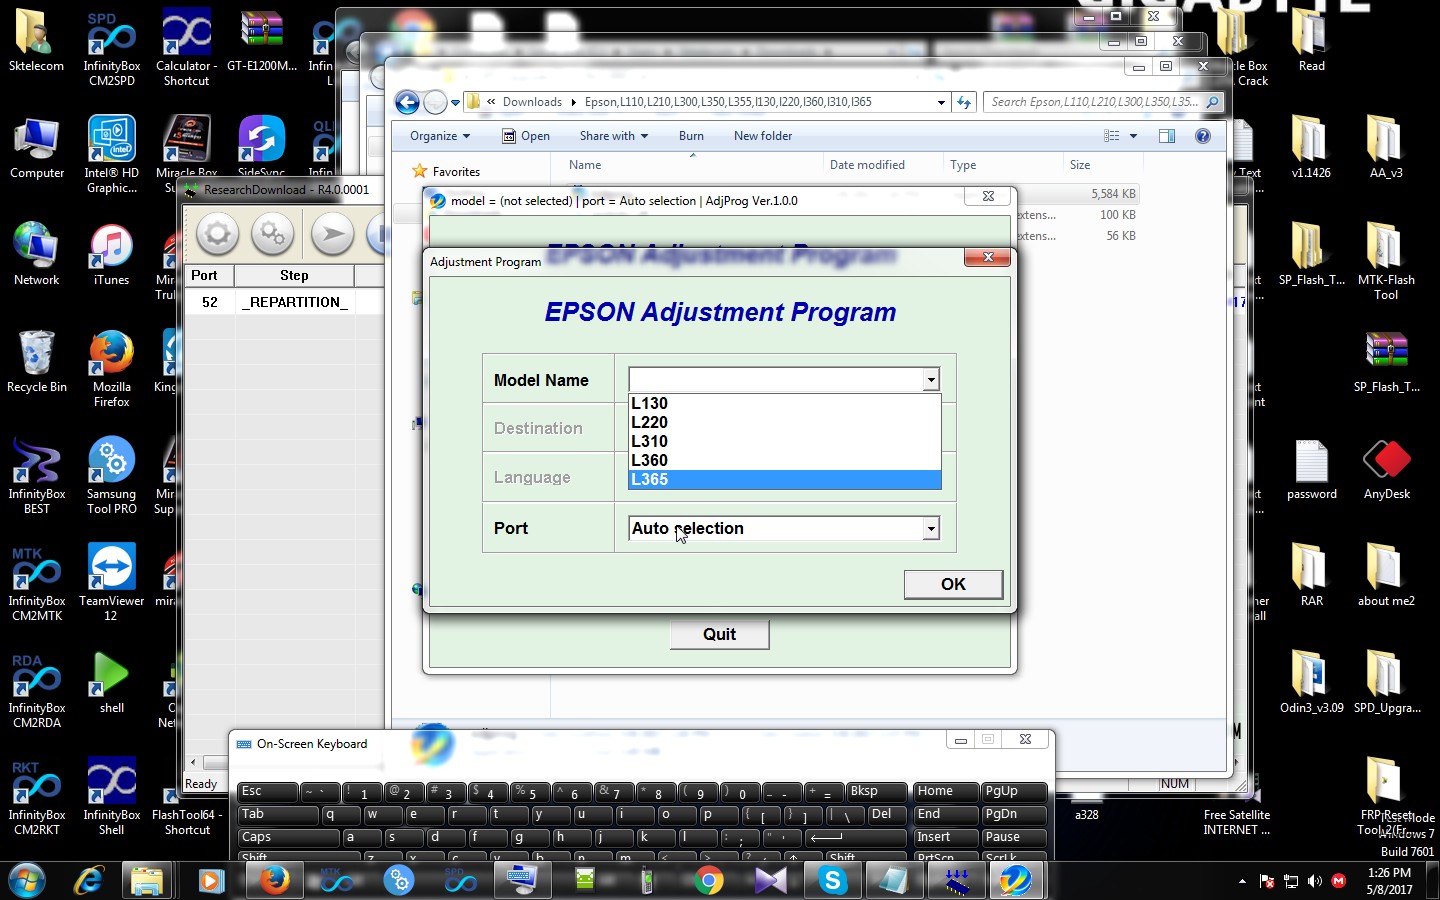Open the password text file icon
The width and height of the screenshot is (1440, 900).
click(x=1311, y=470)
